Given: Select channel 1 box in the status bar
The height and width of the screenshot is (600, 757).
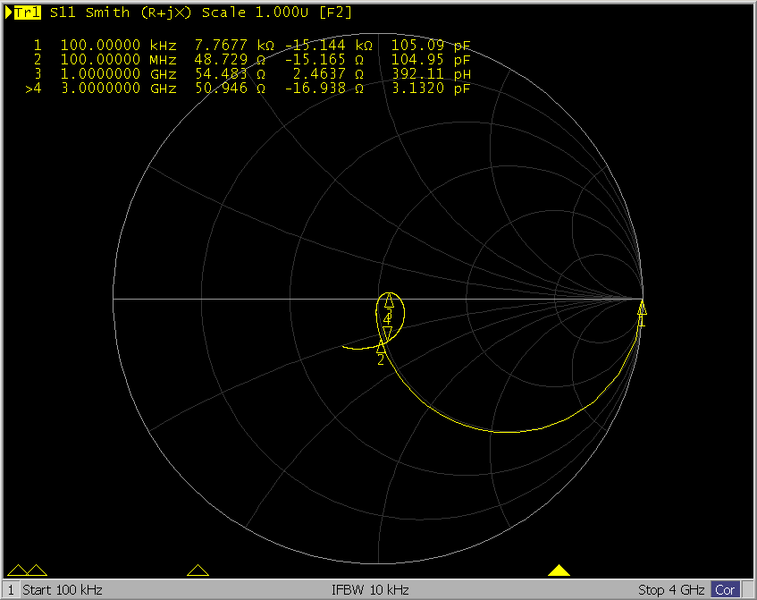Looking at the screenshot, I should [11, 590].
